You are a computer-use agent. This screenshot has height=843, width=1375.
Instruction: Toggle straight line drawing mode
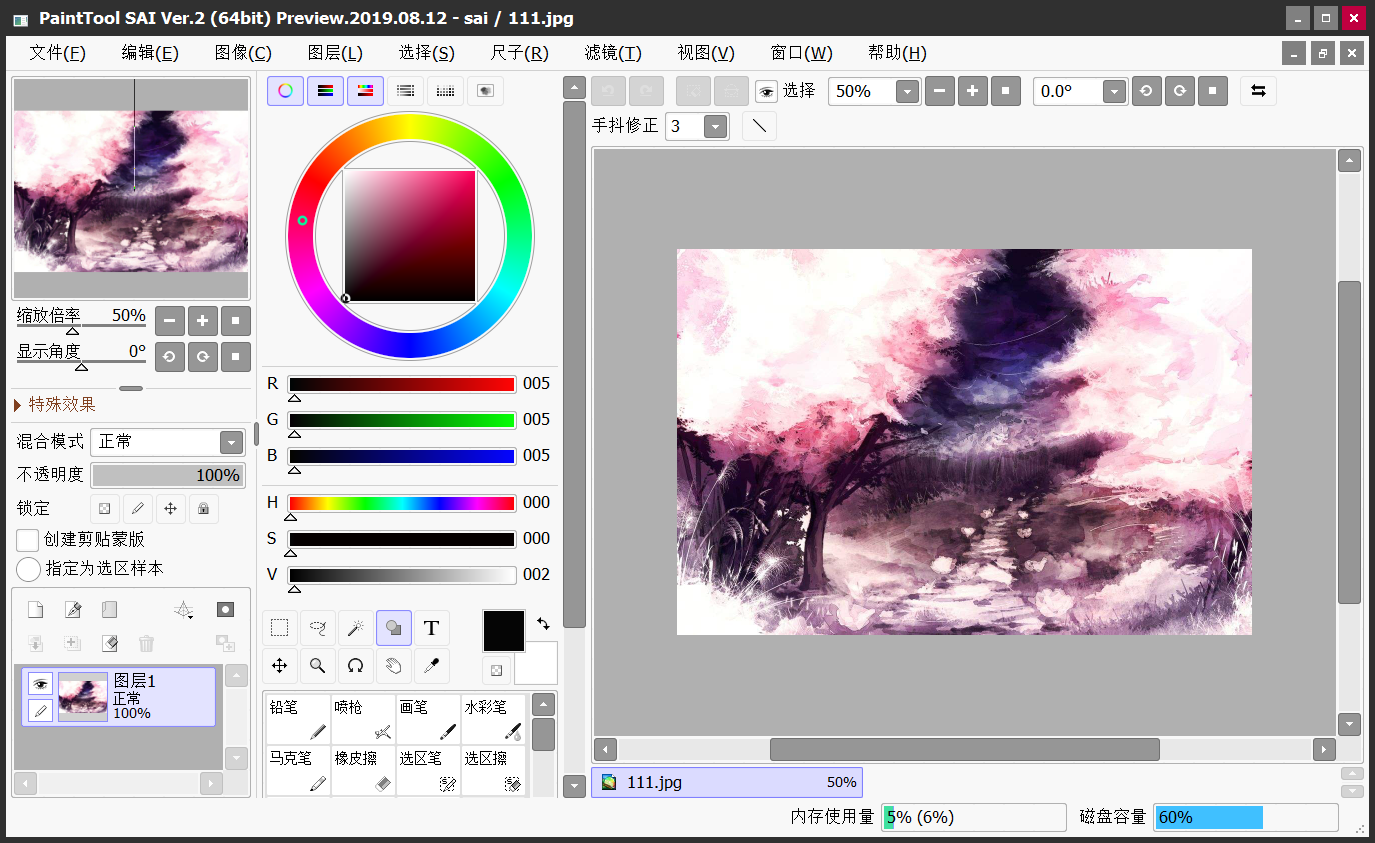pyautogui.click(x=759, y=126)
